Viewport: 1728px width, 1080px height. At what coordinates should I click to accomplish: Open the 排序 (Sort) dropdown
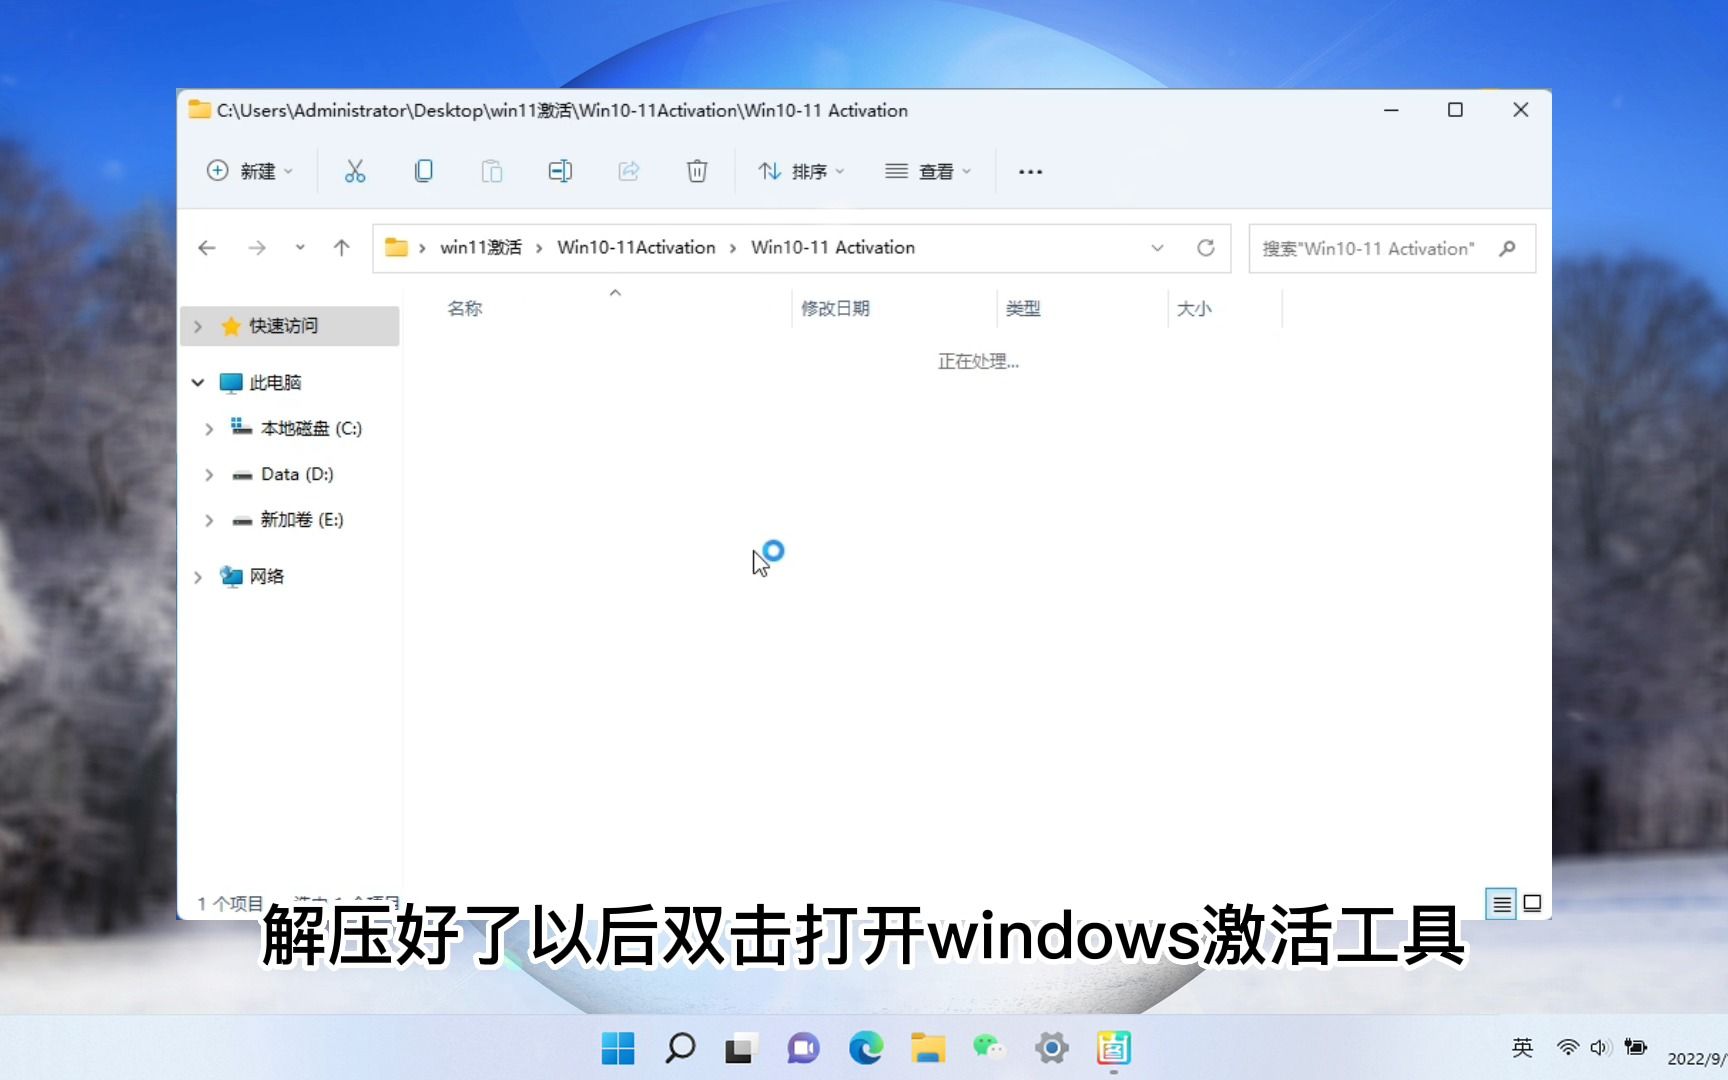(x=802, y=171)
